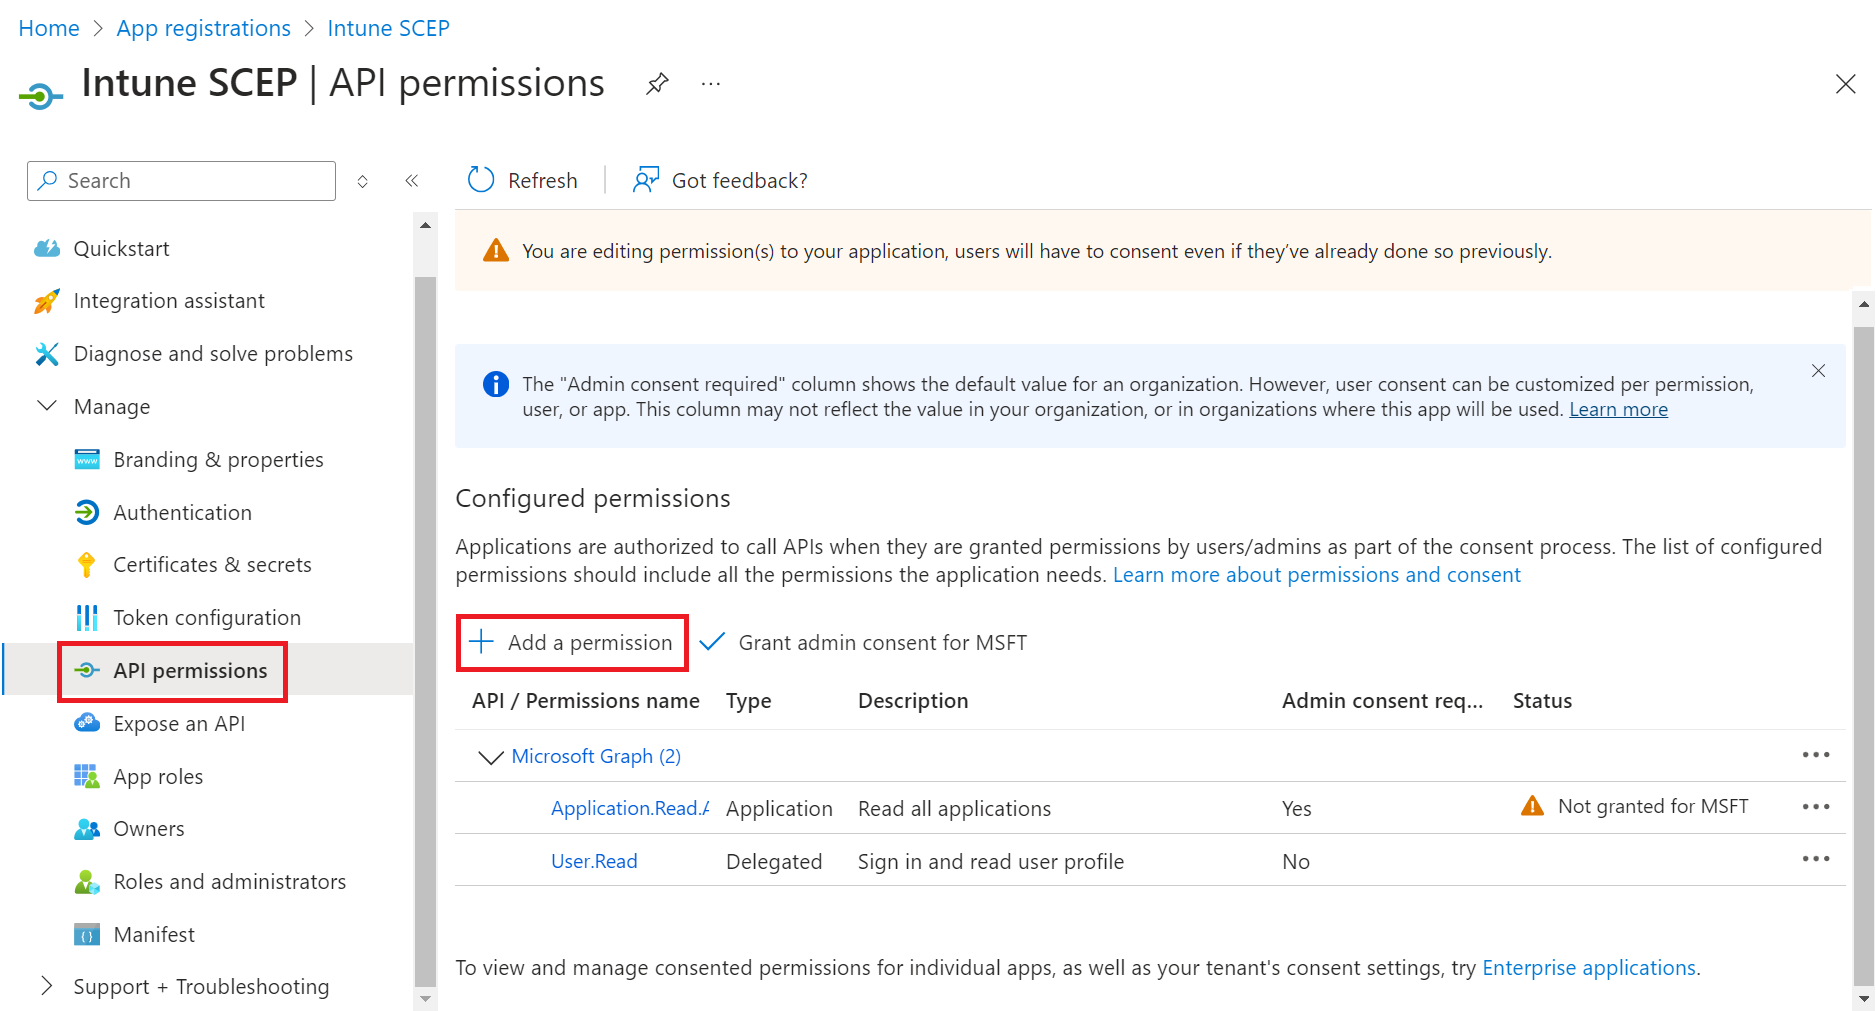Click the sidebar Search field
This screenshot has width=1876, height=1011.
(182, 181)
